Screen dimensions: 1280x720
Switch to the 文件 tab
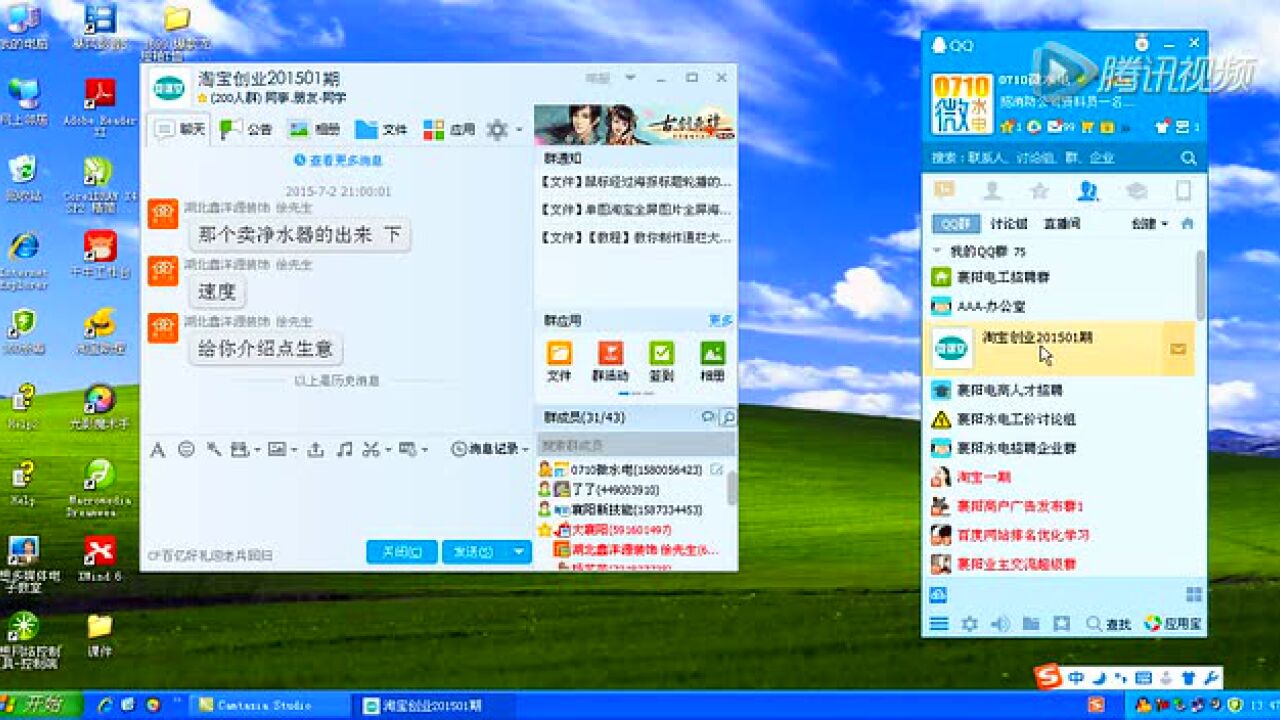381,129
